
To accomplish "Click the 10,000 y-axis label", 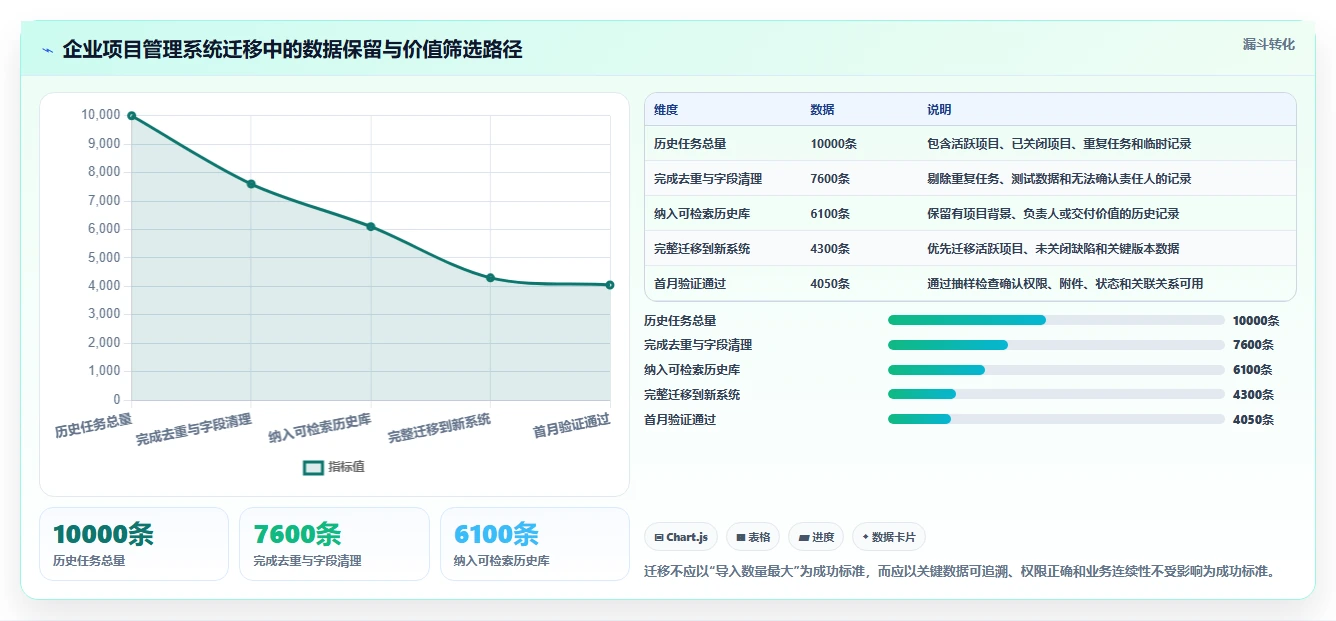I will click(x=100, y=115).
